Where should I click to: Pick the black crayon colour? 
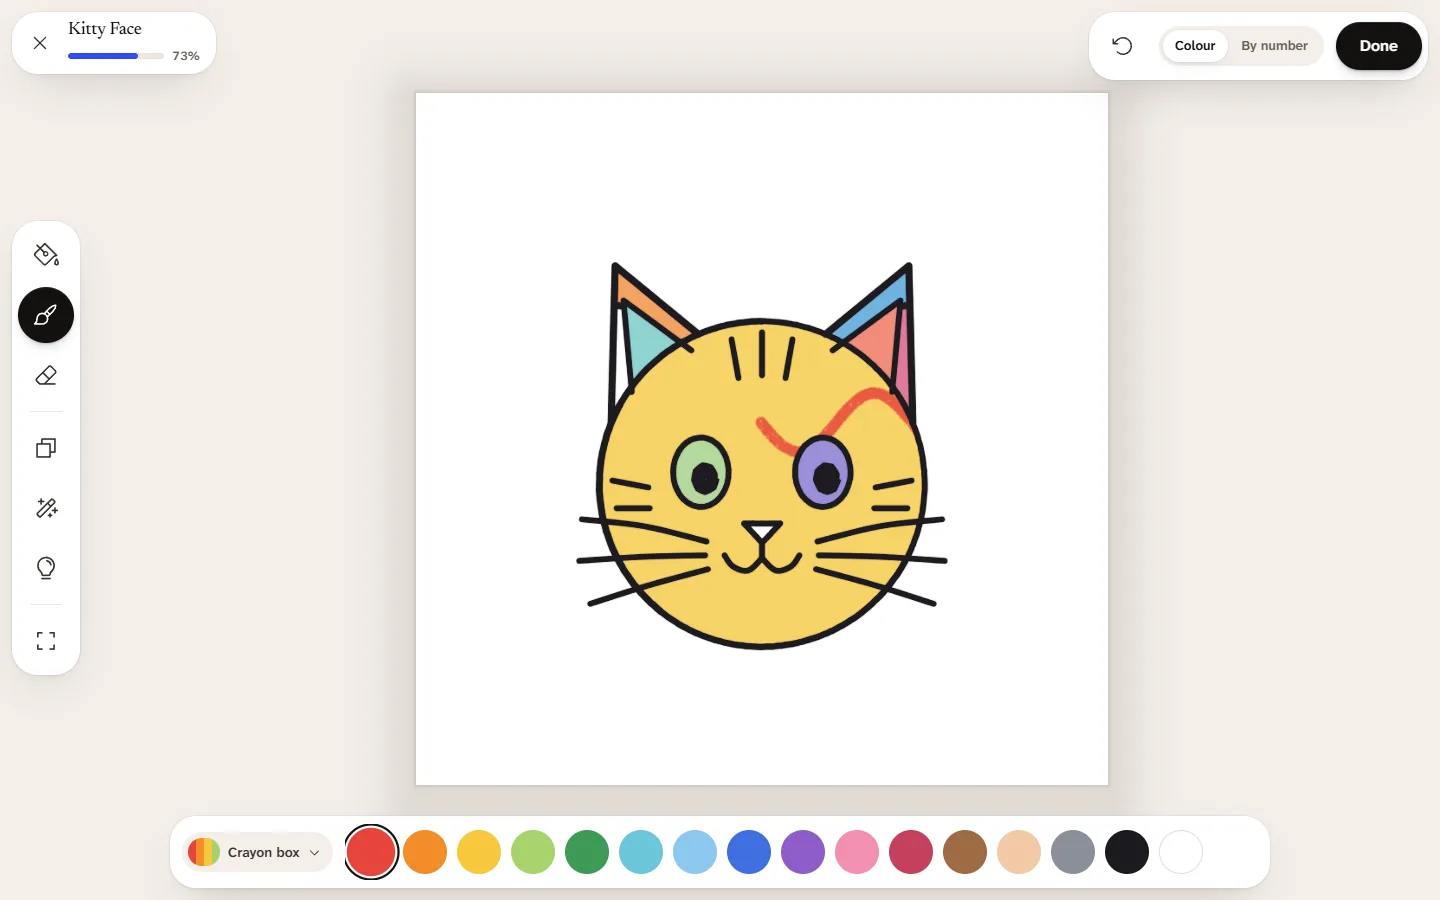pos(1127,852)
